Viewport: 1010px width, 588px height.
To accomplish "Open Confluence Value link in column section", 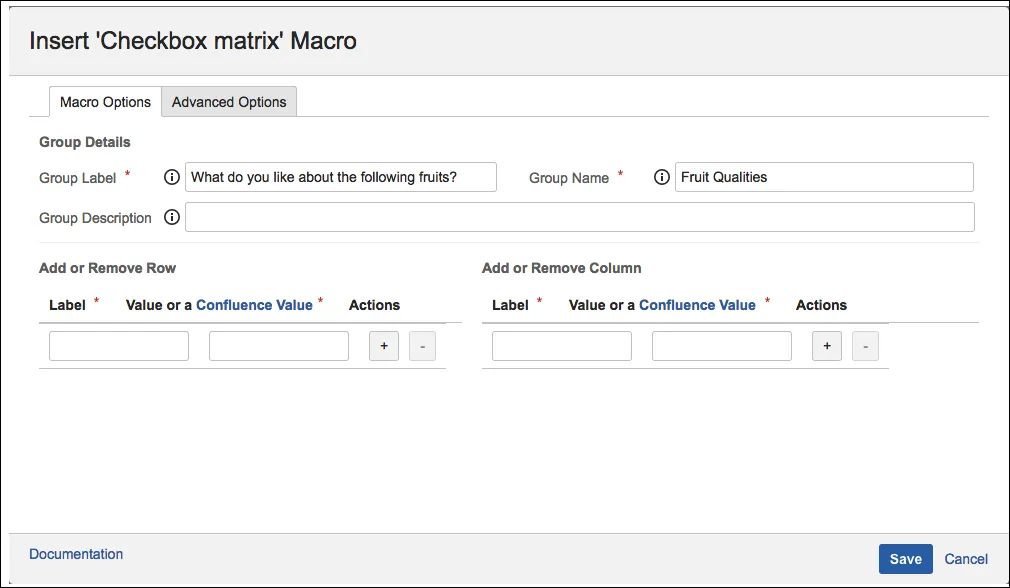I will click(697, 305).
